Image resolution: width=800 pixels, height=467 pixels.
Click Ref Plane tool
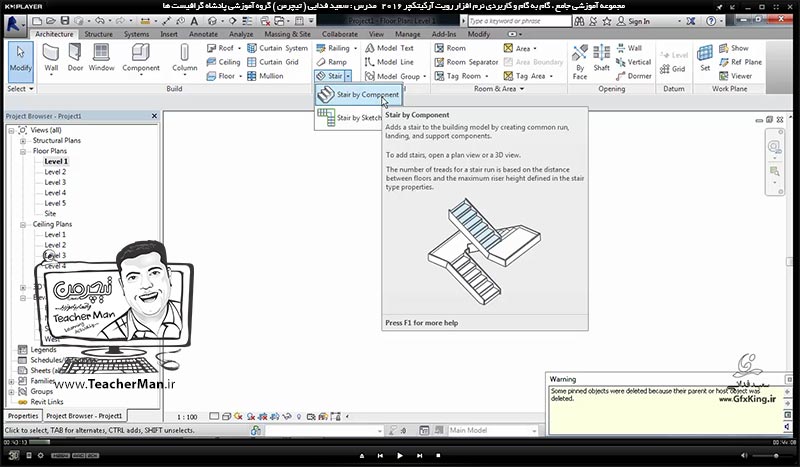740,62
